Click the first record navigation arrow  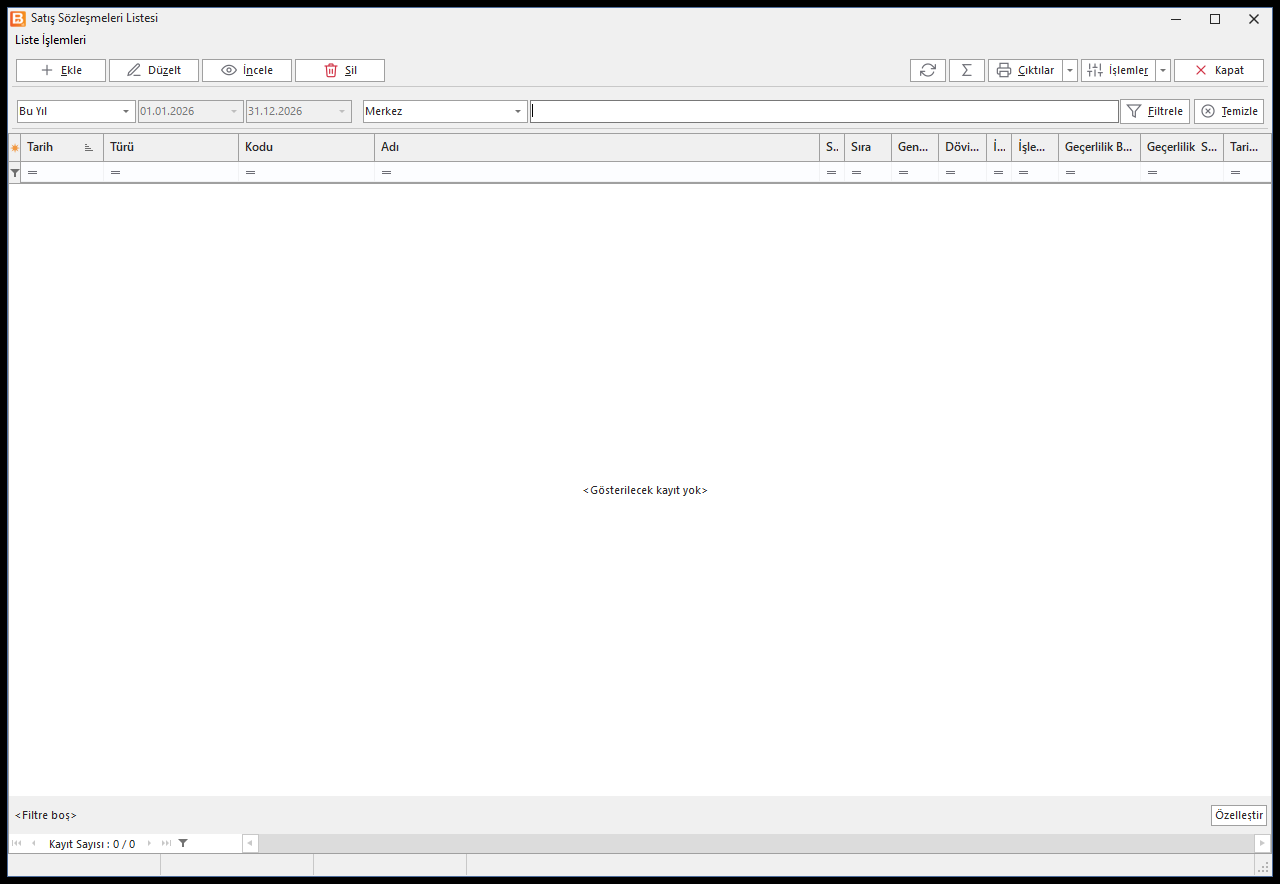16,843
